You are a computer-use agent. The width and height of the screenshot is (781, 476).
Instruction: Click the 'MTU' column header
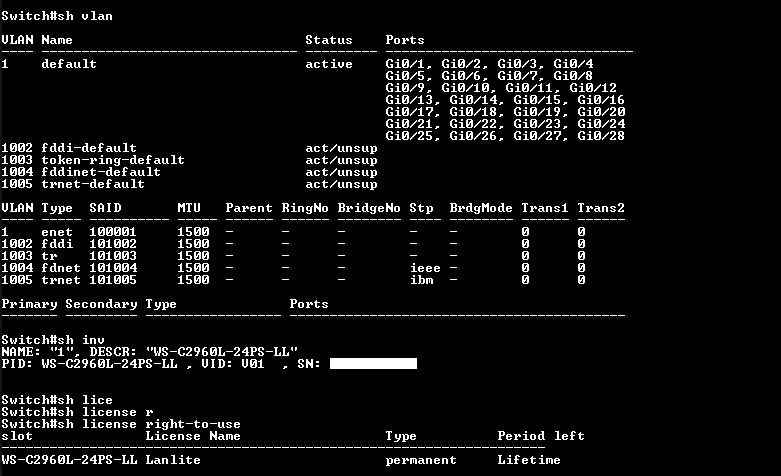(x=189, y=208)
